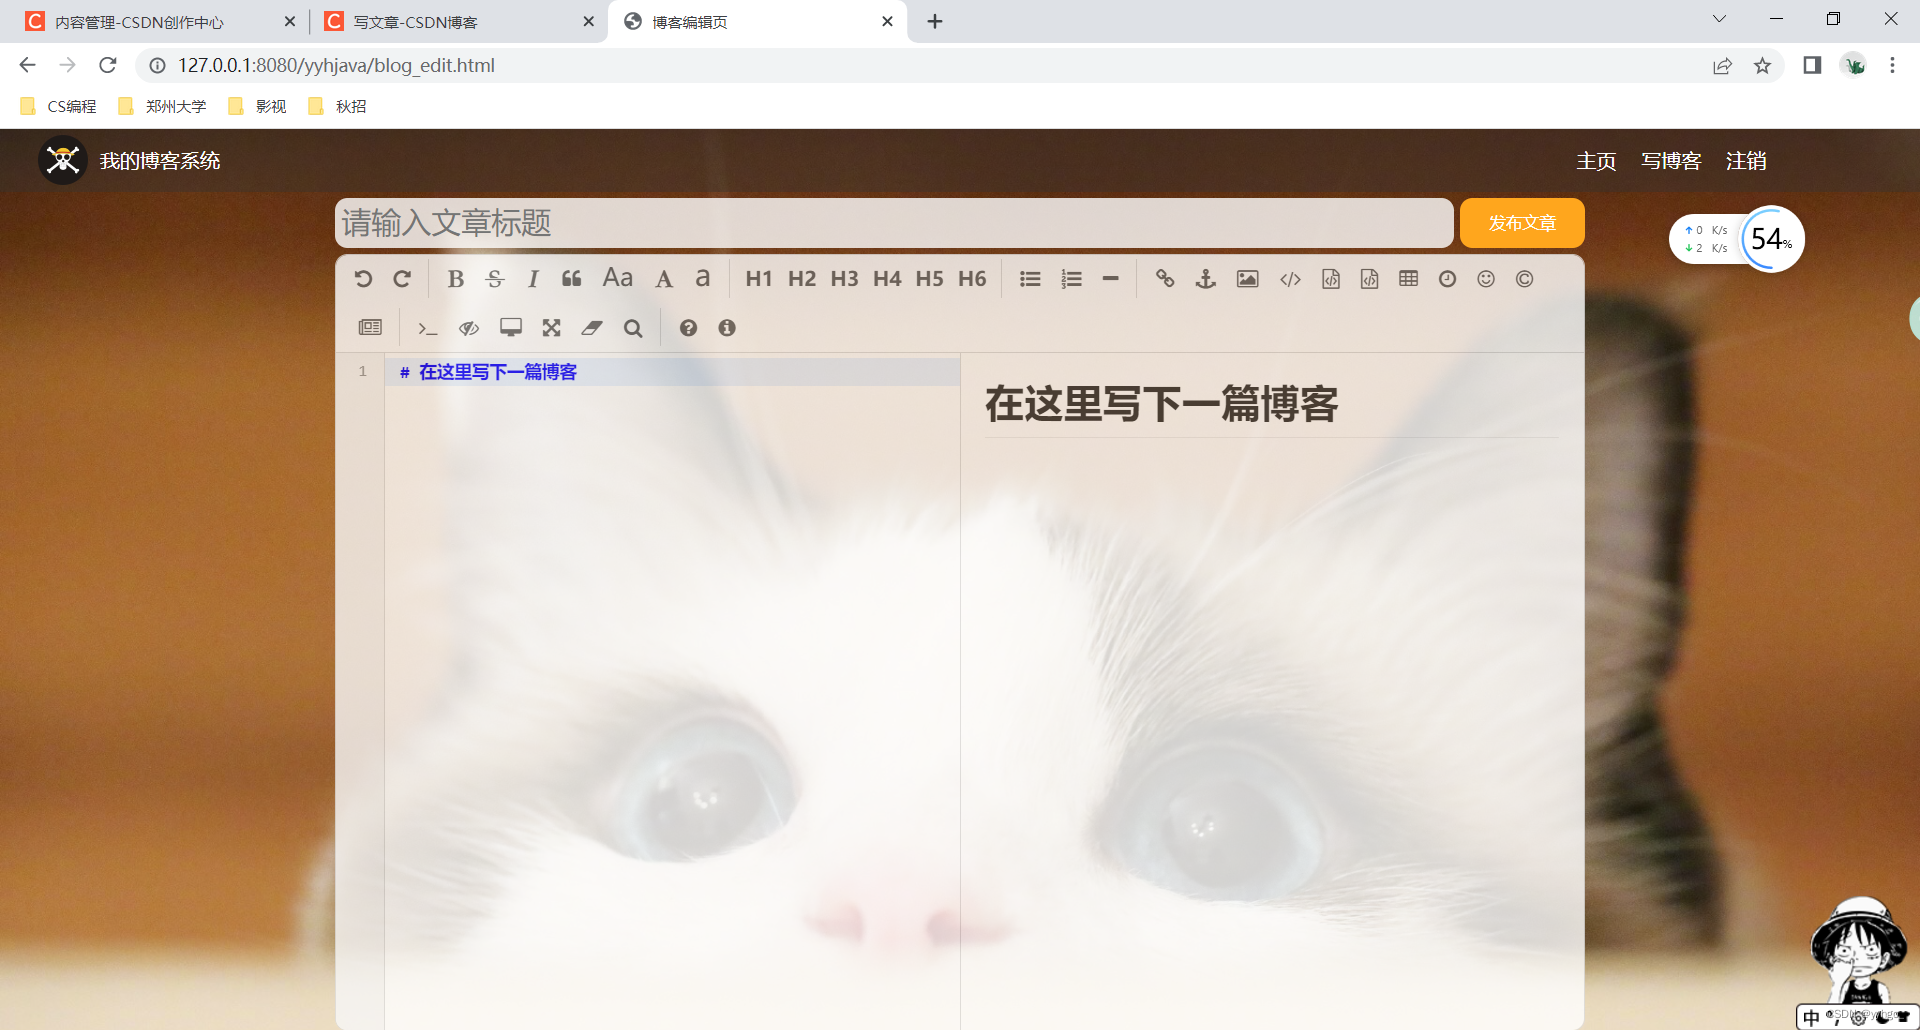Insert page break newspaper icon

pos(370,327)
